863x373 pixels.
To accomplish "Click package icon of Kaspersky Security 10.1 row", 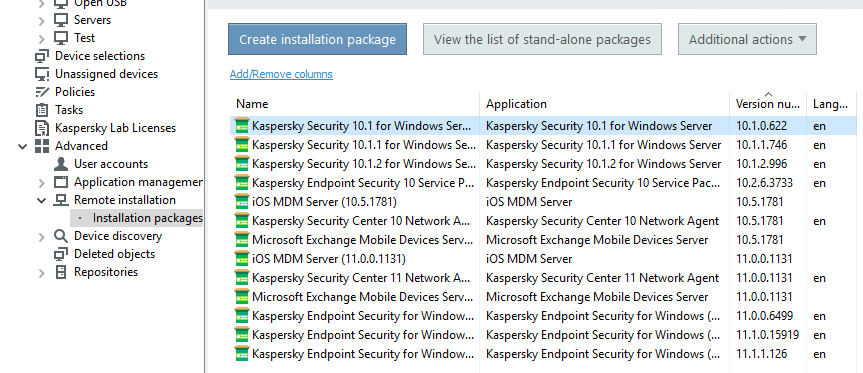I will point(242,126).
